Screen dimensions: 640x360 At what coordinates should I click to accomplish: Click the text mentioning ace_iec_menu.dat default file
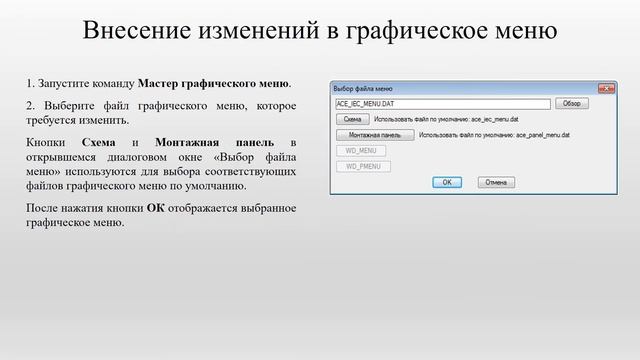[x=446, y=120]
